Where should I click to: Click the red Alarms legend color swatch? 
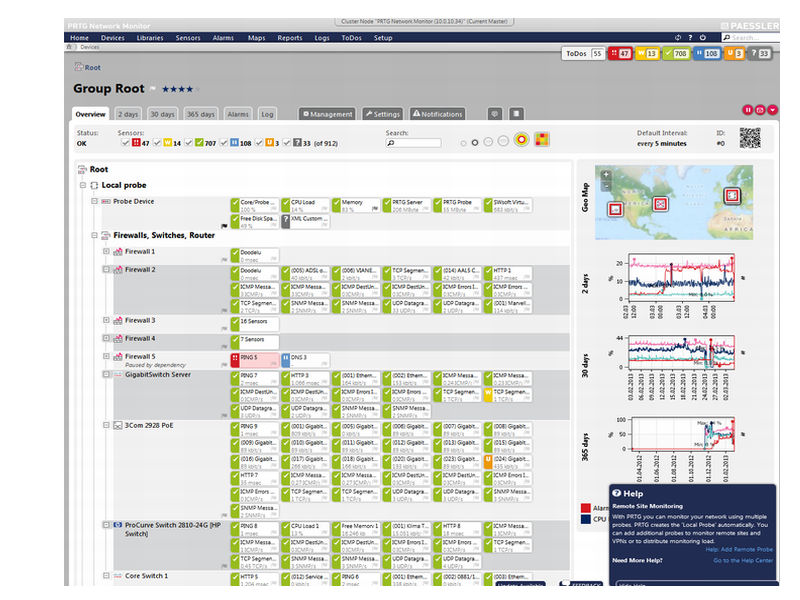click(x=586, y=508)
